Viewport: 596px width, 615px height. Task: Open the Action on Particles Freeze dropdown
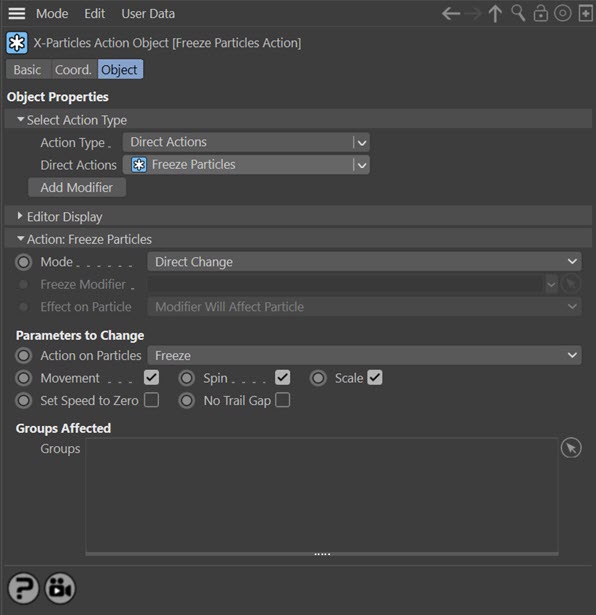click(x=364, y=355)
